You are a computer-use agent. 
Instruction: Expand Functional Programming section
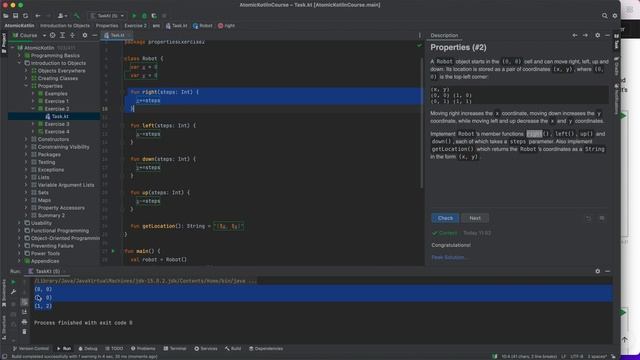pyautogui.click(x=19, y=231)
